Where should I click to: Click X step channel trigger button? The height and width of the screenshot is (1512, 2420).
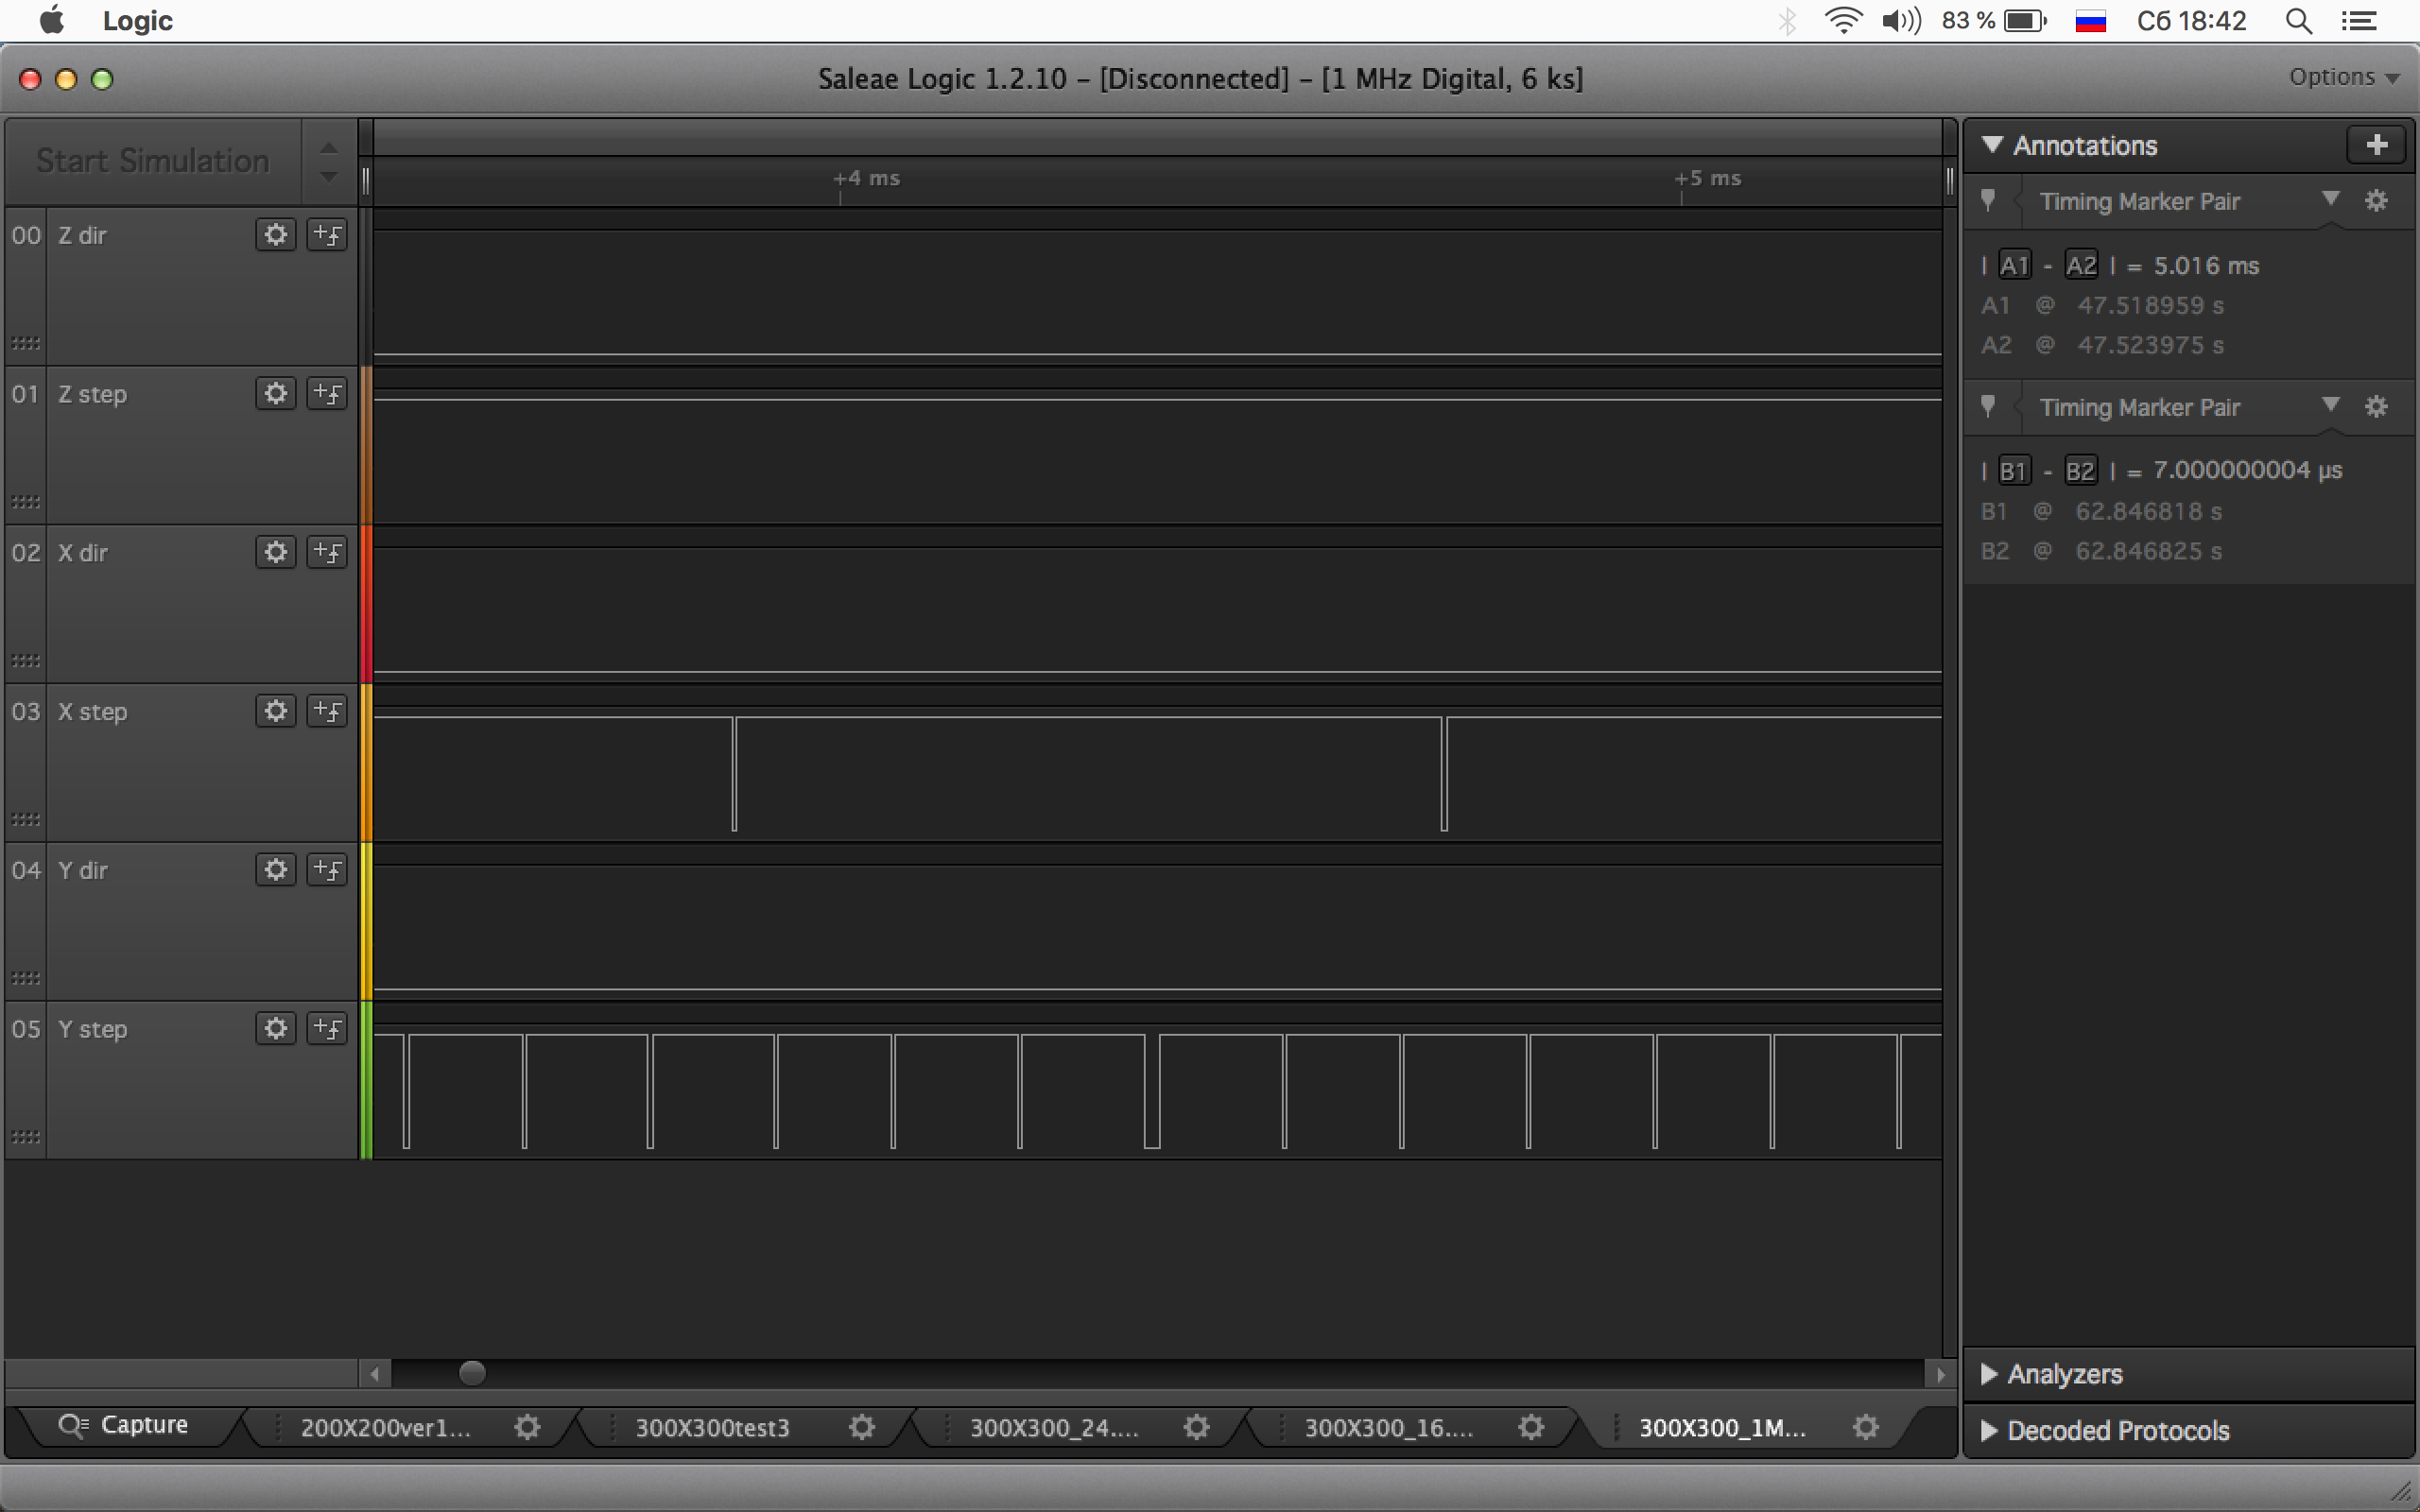click(327, 711)
